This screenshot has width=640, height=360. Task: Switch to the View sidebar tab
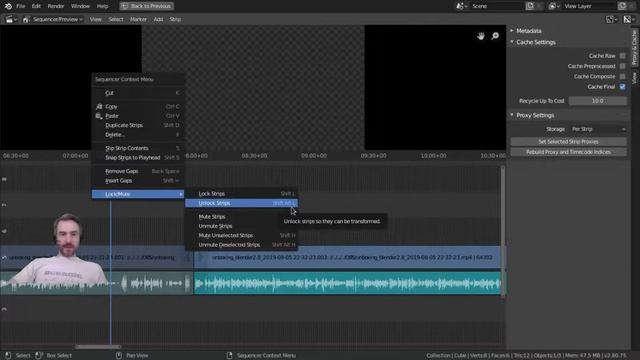point(634,78)
